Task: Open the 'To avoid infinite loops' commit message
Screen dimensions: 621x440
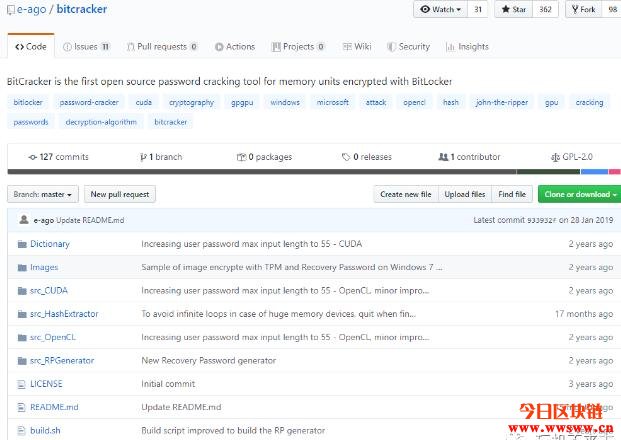Action: click(x=278, y=314)
